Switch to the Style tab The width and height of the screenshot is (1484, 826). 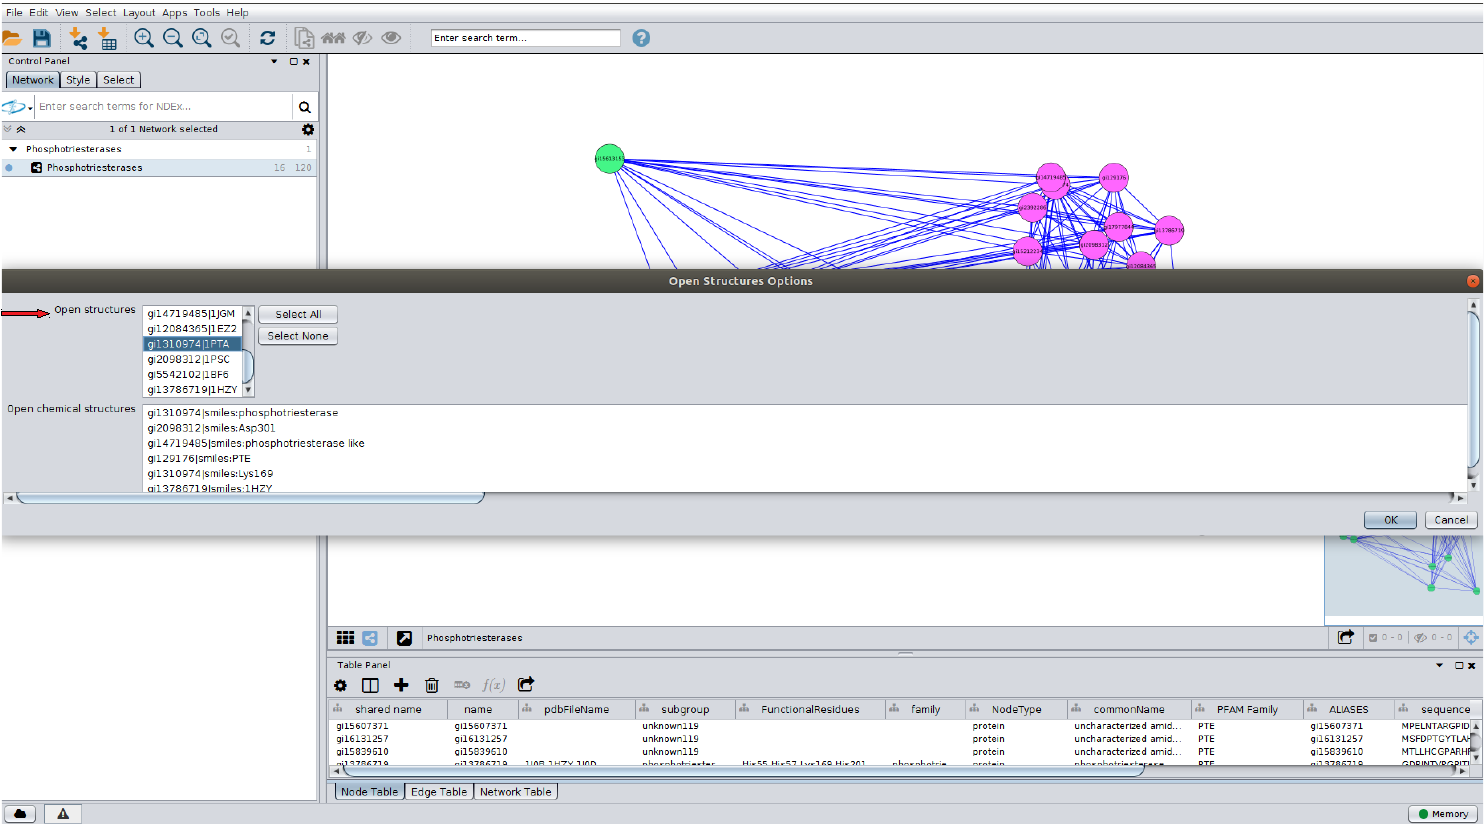click(78, 80)
